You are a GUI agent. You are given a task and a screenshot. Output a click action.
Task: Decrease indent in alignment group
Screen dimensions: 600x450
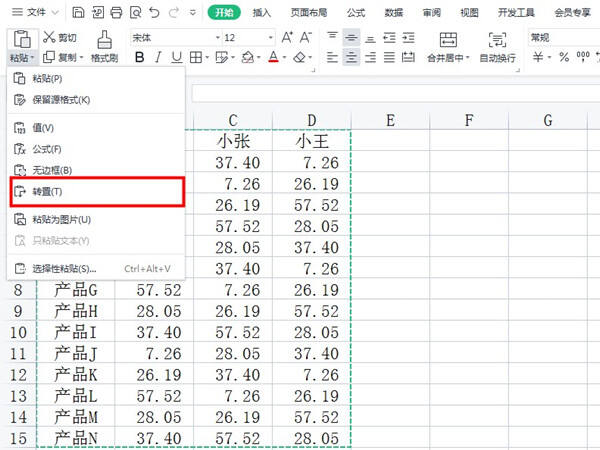[x=389, y=37]
